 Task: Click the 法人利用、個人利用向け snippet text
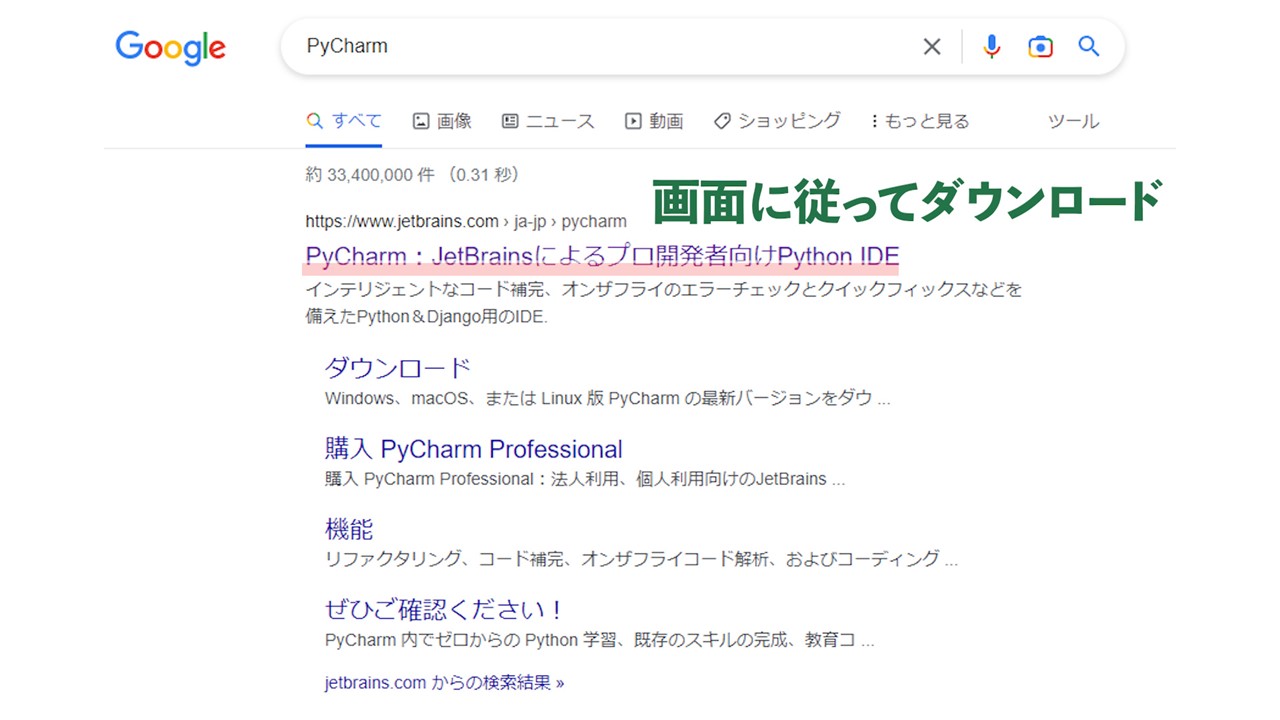(x=585, y=478)
